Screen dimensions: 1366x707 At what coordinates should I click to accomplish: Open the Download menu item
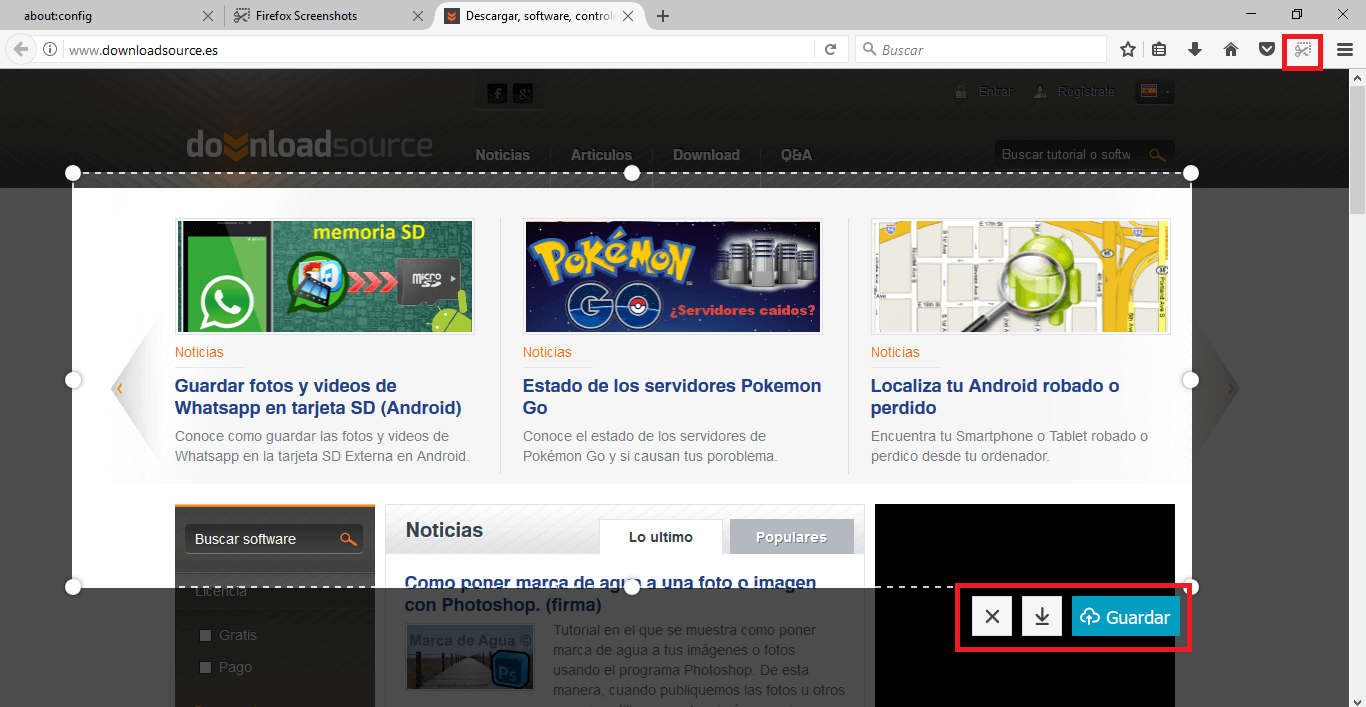click(x=706, y=155)
